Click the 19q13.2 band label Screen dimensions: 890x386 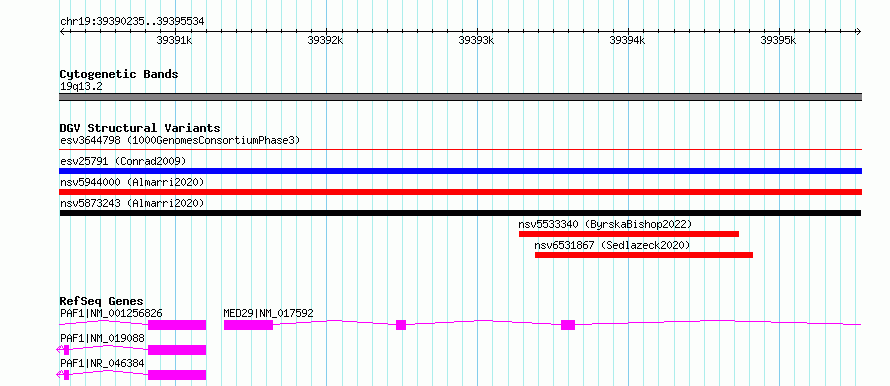pos(81,87)
